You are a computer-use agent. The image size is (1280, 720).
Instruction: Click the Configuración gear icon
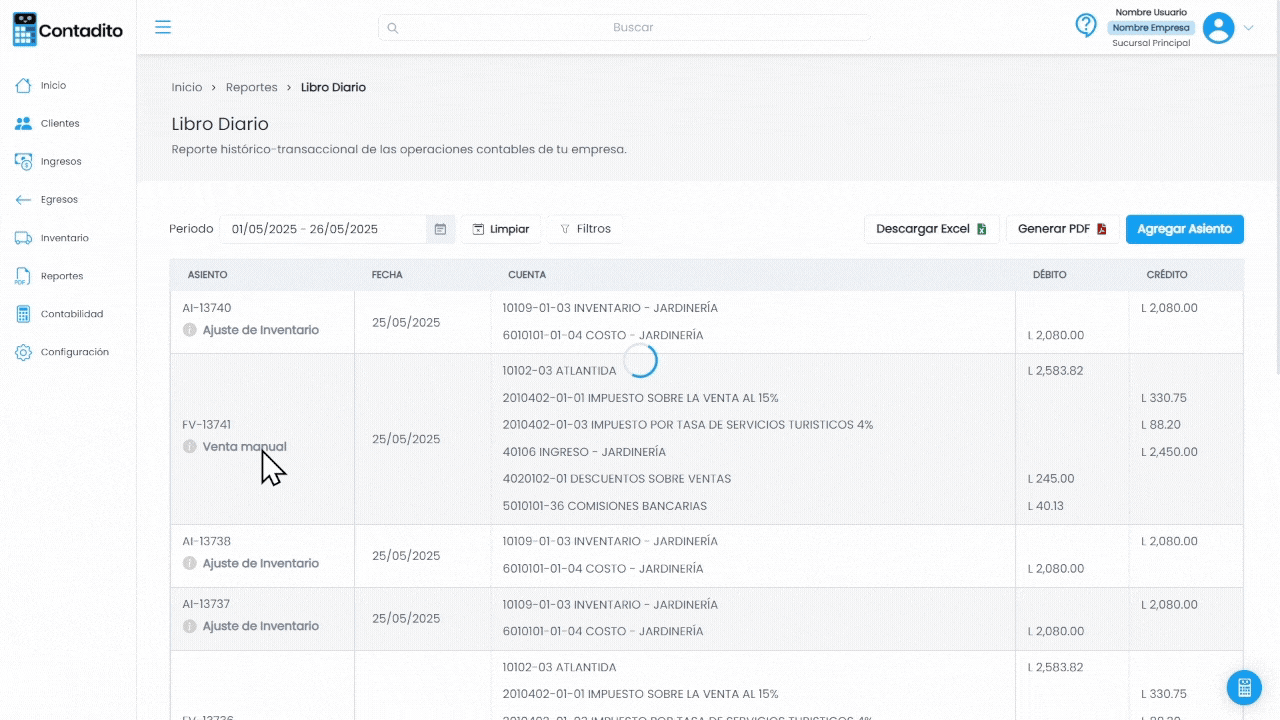tap(24, 352)
